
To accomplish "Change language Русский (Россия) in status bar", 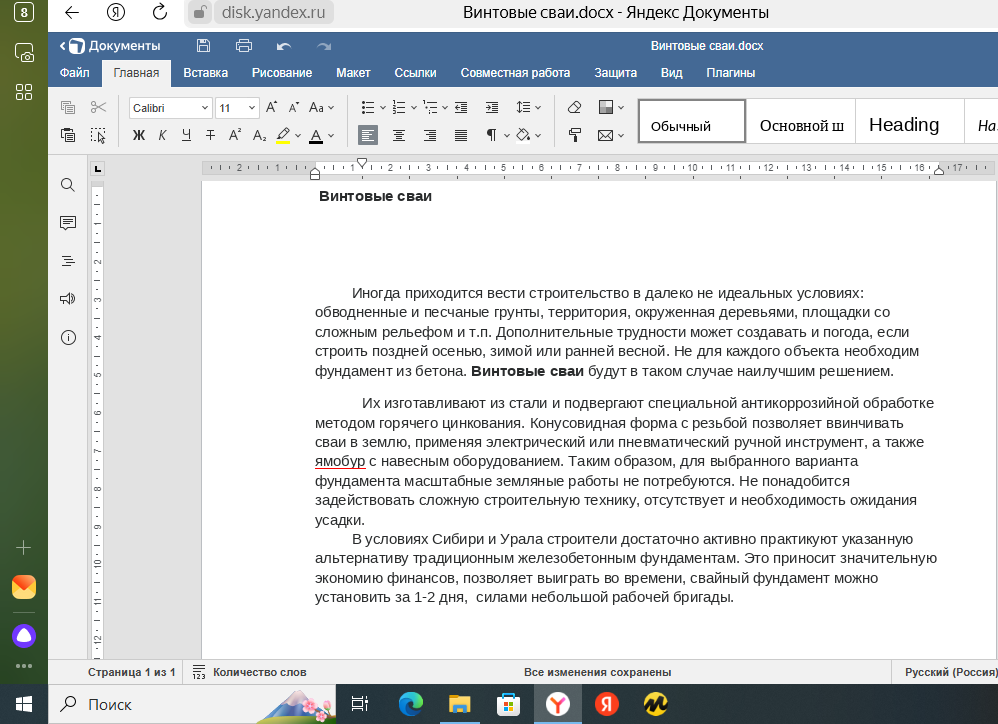I will click(x=950, y=672).
